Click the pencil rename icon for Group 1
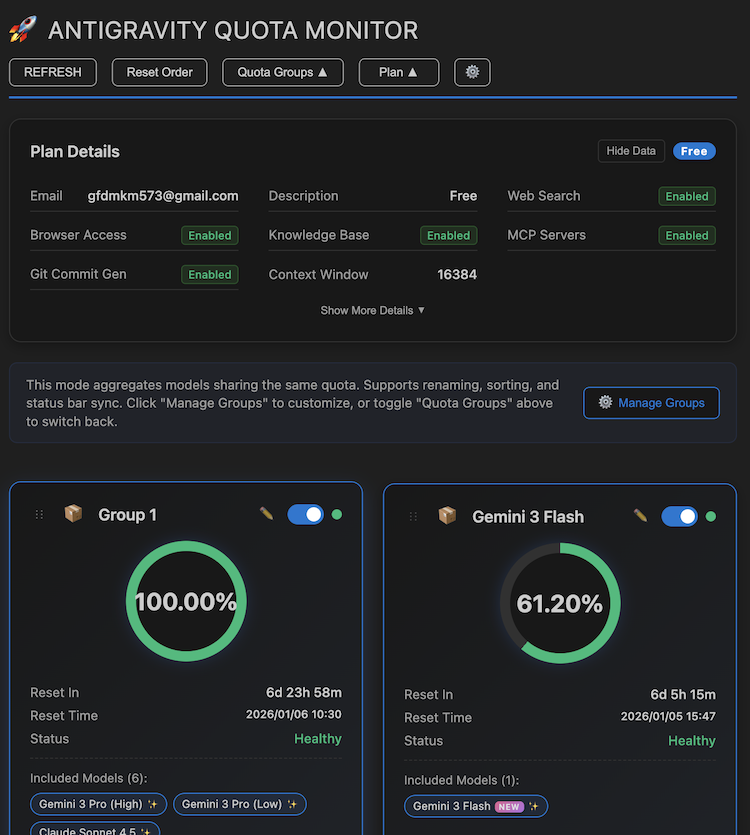This screenshot has width=750, height=835. coord(266,514)
